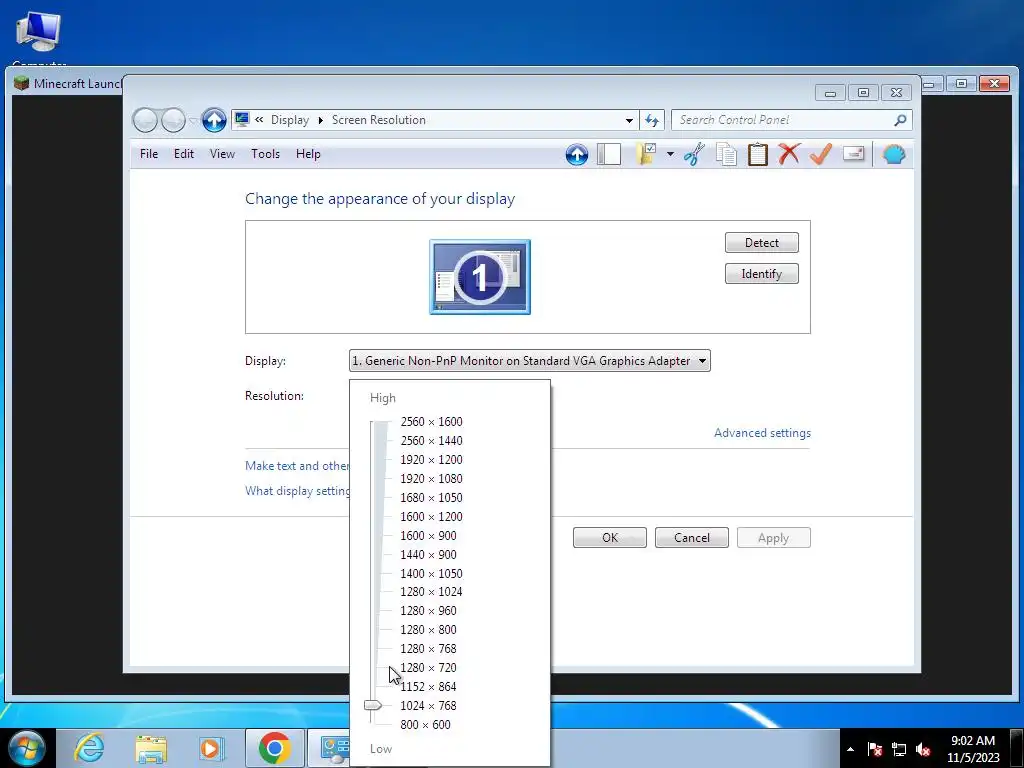Image resolution: width=1024 pixels, height=768 pixels.
Task: Open Windows Explorer from the taskbar
Action: tap(151, 748)
